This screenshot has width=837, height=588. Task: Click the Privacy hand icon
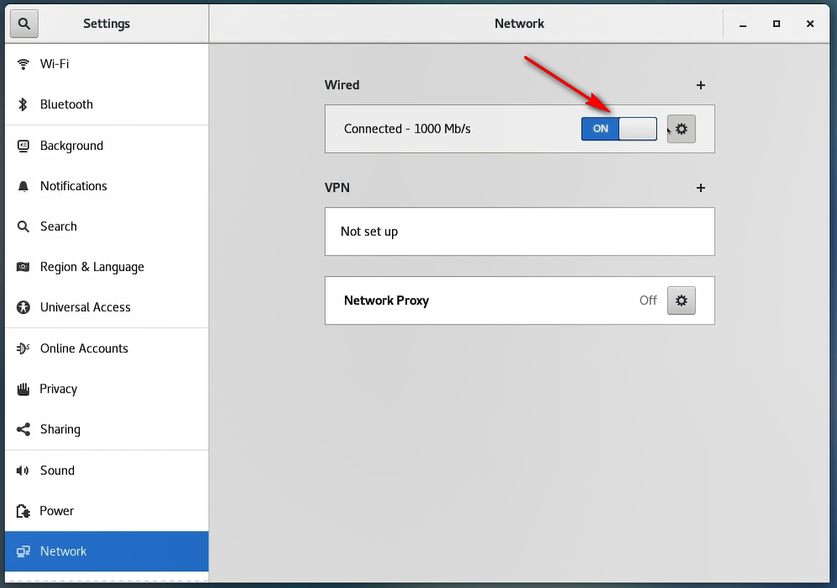click(23, 389)
